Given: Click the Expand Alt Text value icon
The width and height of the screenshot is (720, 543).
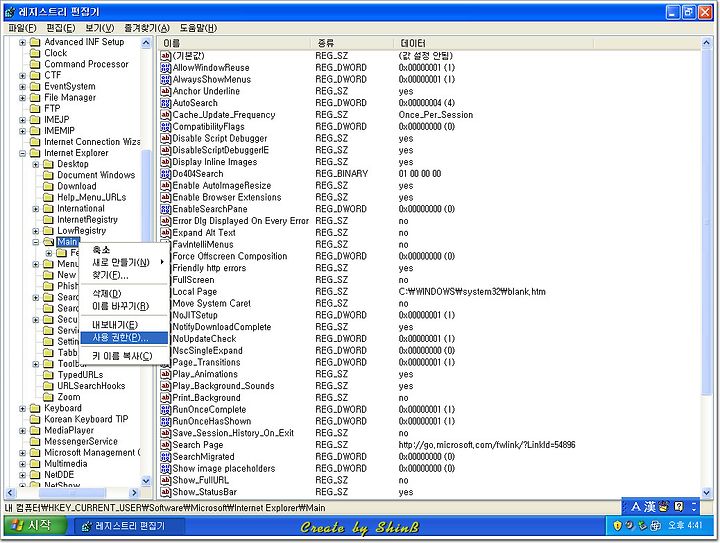Looking at the screenshot, I should [x=165, y=233].
